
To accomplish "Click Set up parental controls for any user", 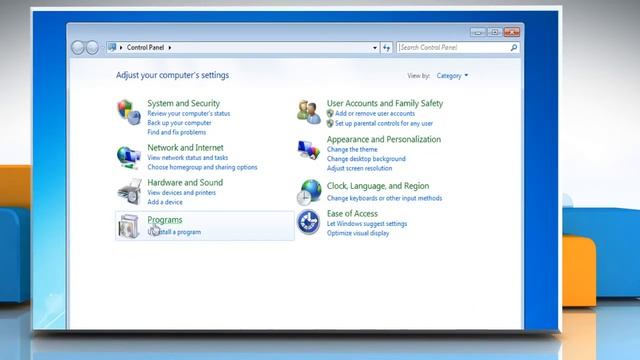I will 384,123.
